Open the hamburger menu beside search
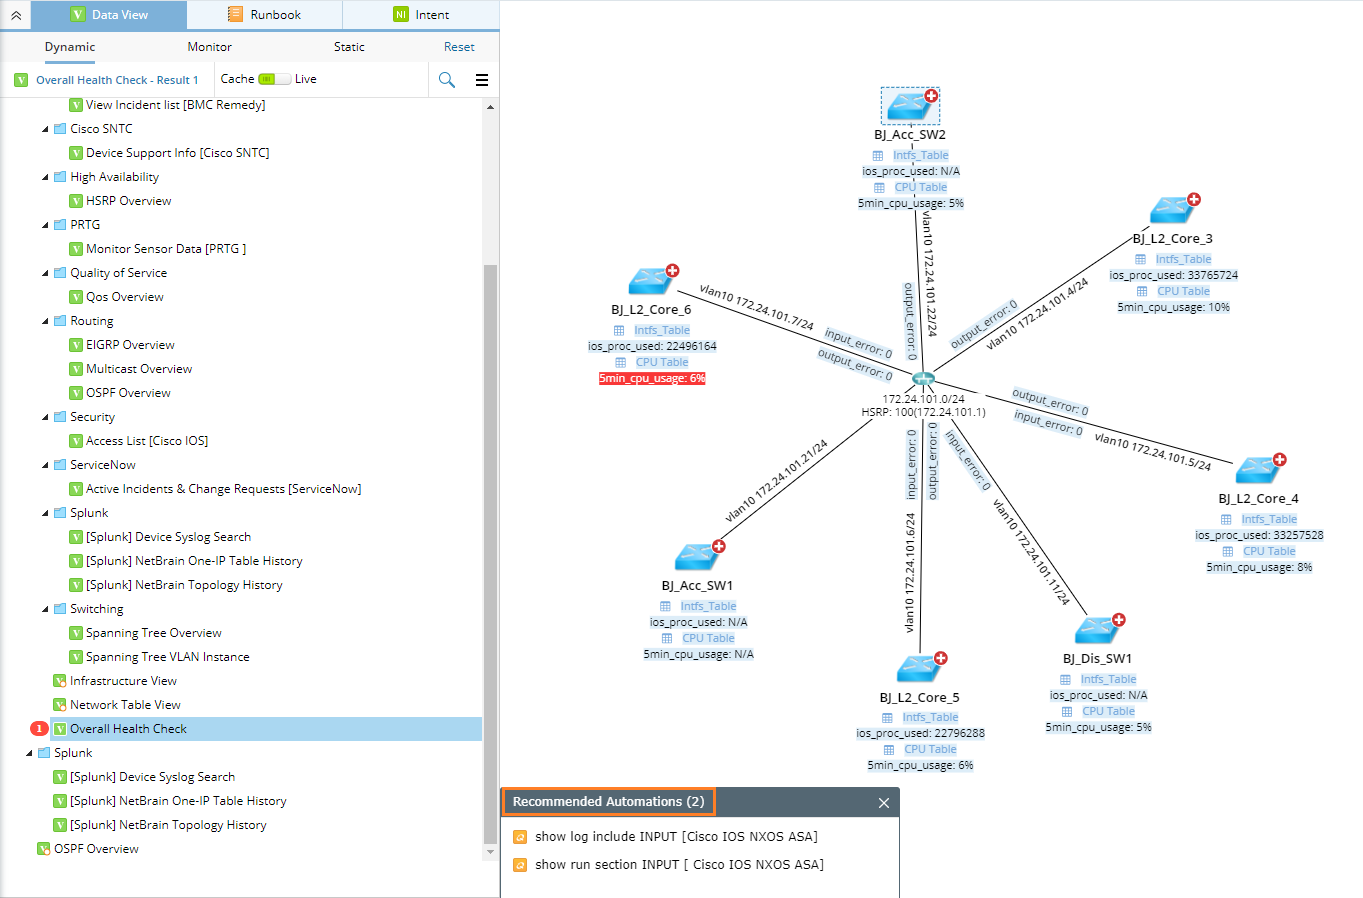 [x=482, y=80]
